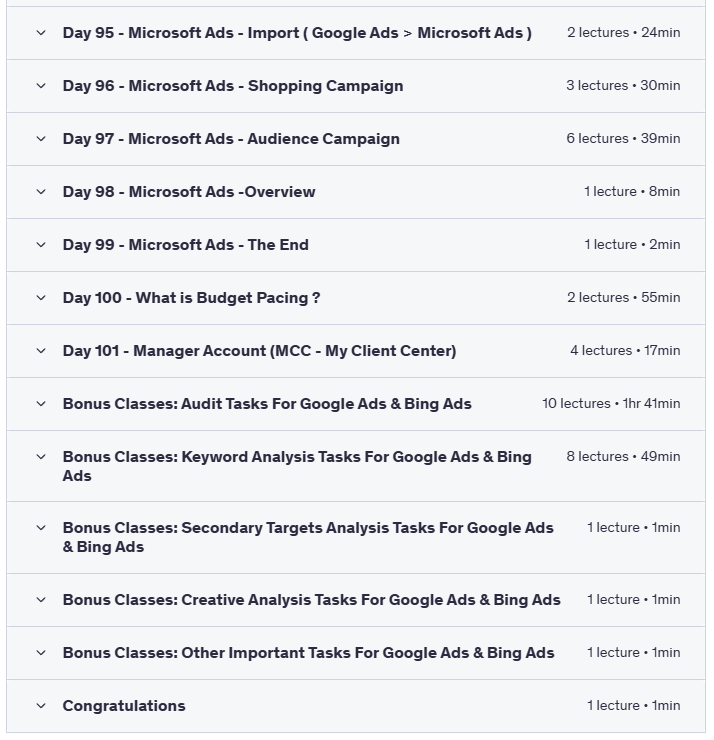Click the '2 lectures • 55min' label
This screenshot has height=740, width=714.
pos(623,298)
